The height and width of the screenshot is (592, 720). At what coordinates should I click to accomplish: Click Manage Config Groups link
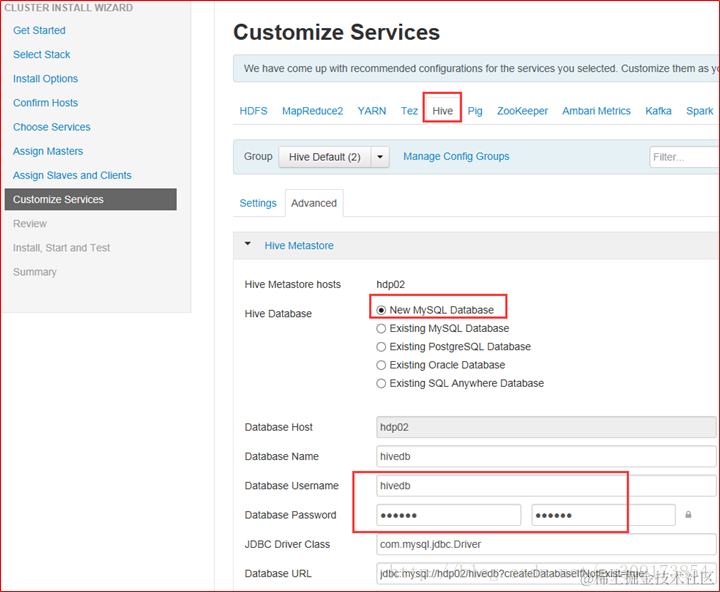point(456,156)
